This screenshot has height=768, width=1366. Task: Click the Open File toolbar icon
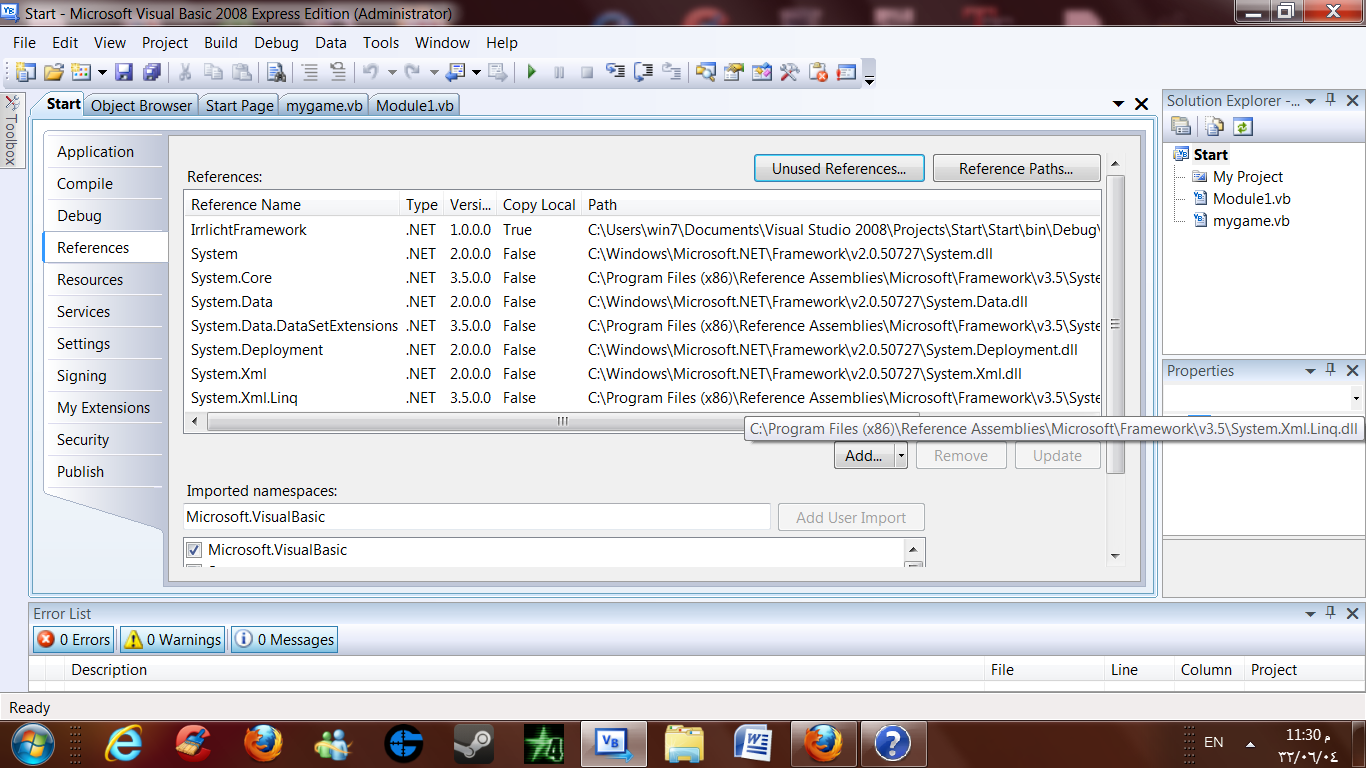coord(53,72)
